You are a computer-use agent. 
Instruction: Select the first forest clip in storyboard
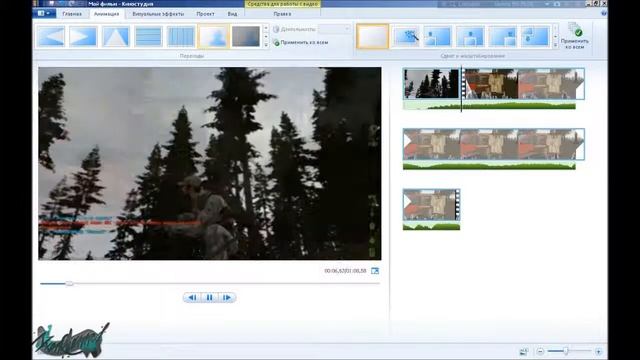click(431, 84)
